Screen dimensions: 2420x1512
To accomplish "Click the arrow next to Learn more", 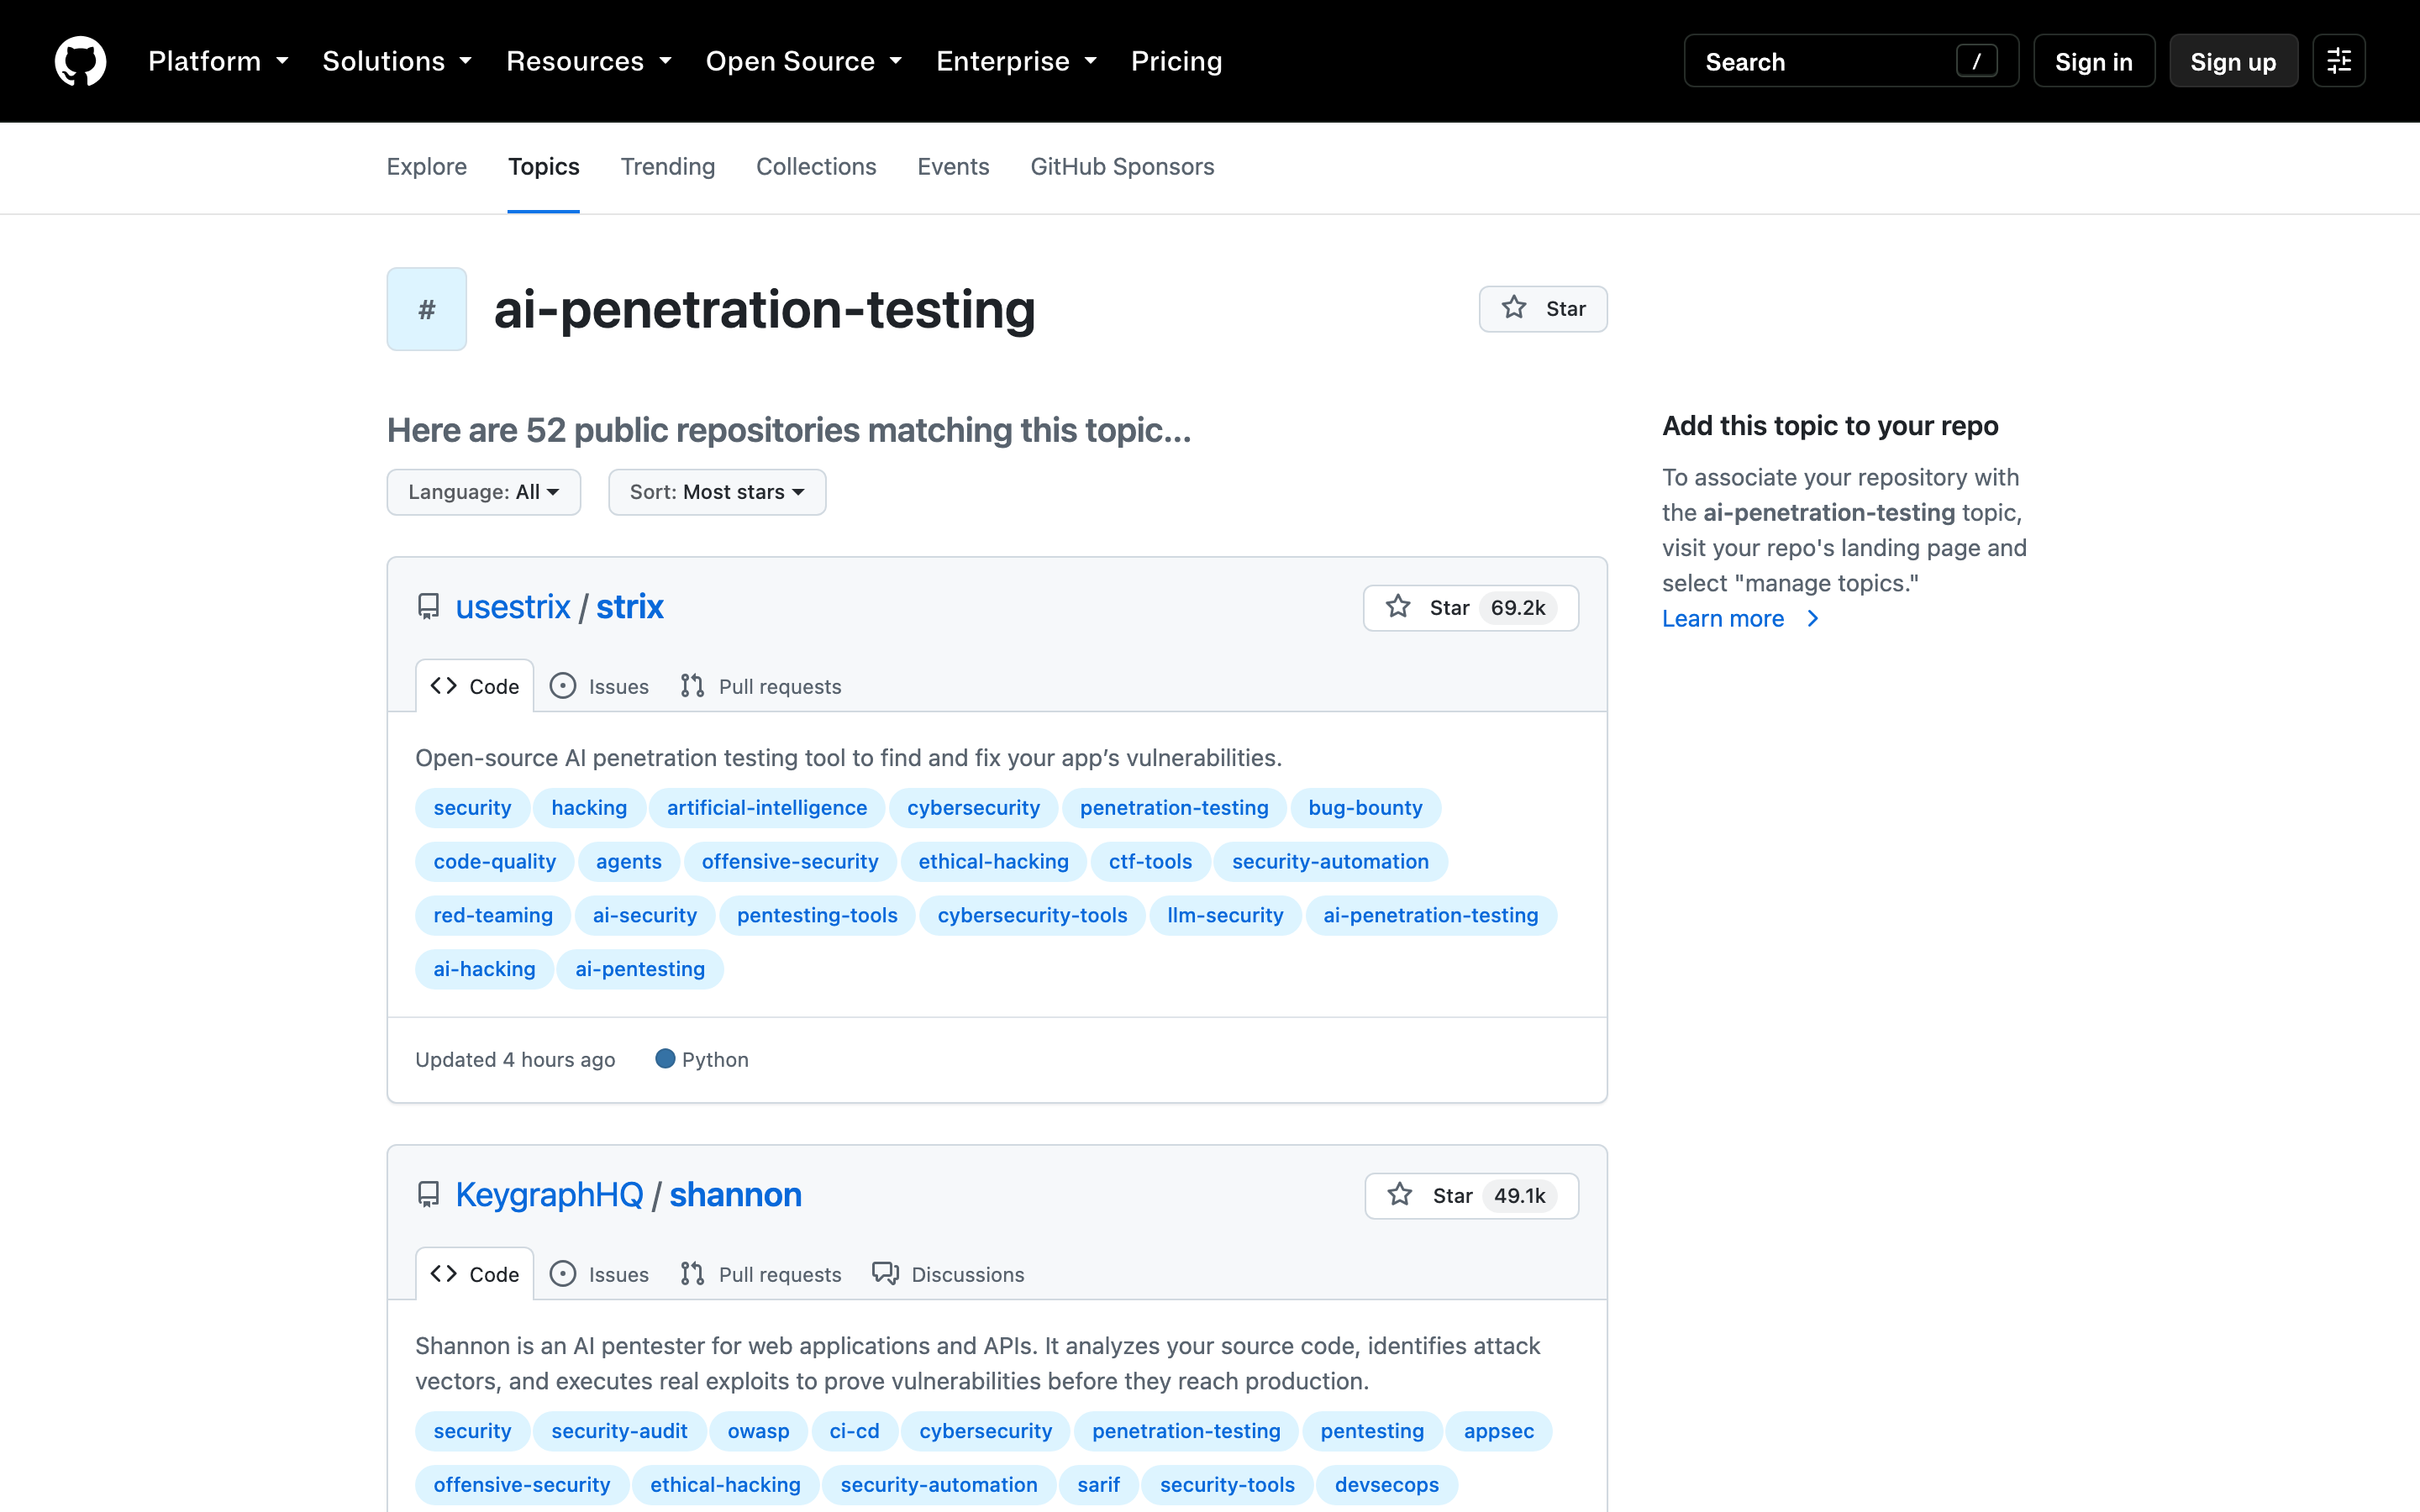I will click(1813, 619).
